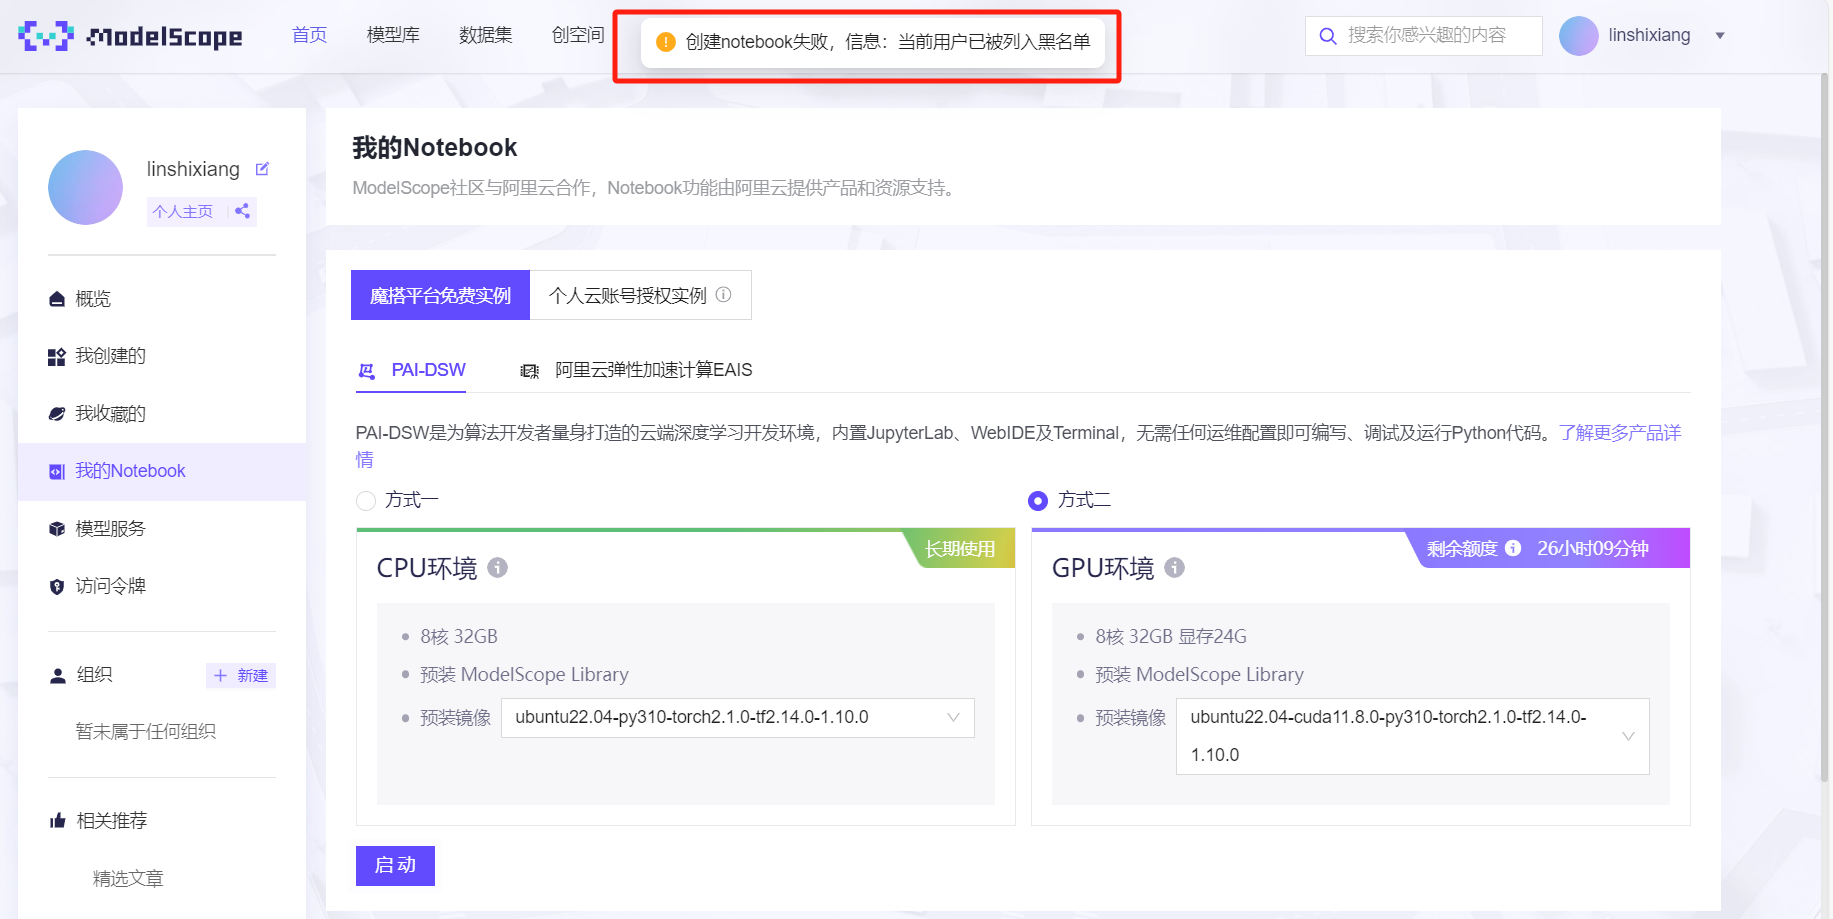
Task: Click the search magnifier icon
Action: tap(1328, 36)
